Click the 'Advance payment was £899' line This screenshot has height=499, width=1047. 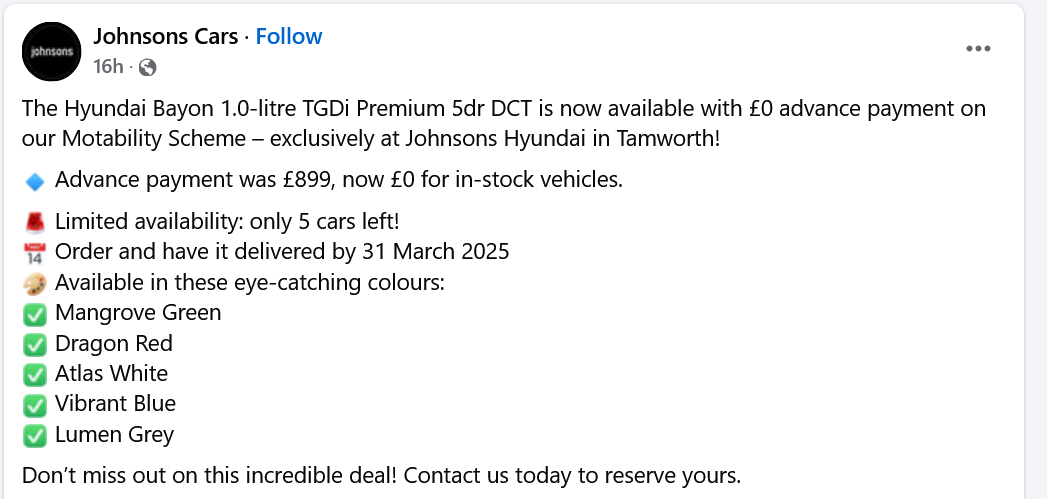pyautogui.click(x=339, y=181)
